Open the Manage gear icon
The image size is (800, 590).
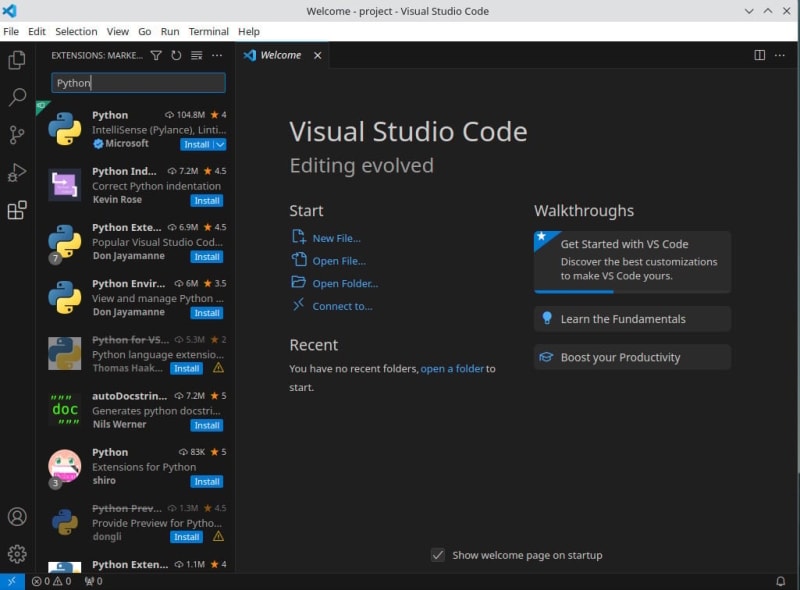click(x=17, y=553)
